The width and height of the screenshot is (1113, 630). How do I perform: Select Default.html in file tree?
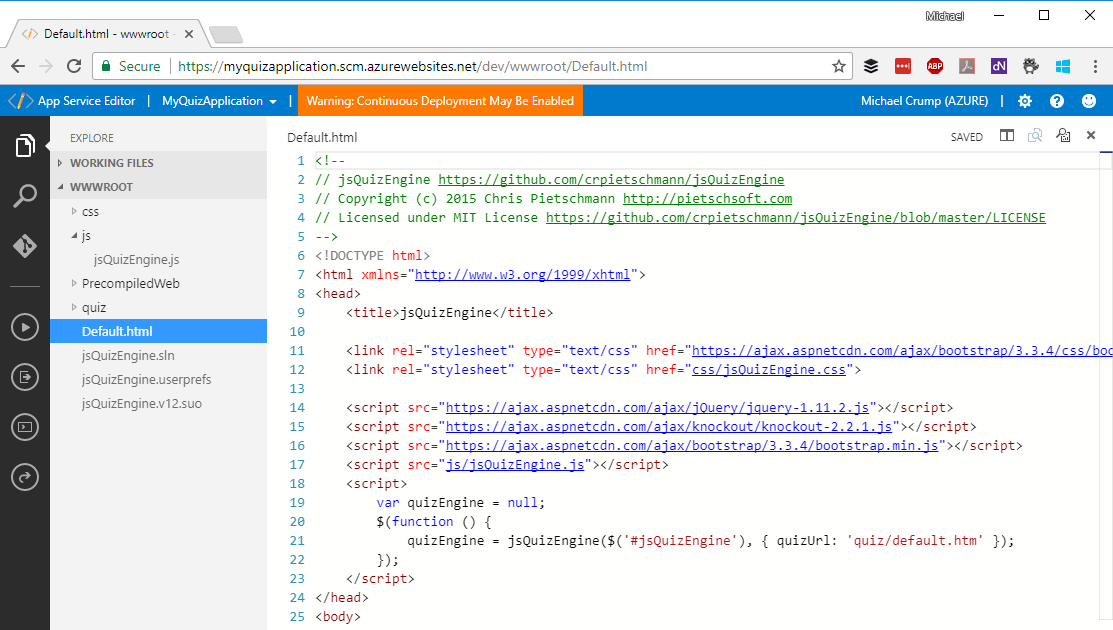[158, 331]
